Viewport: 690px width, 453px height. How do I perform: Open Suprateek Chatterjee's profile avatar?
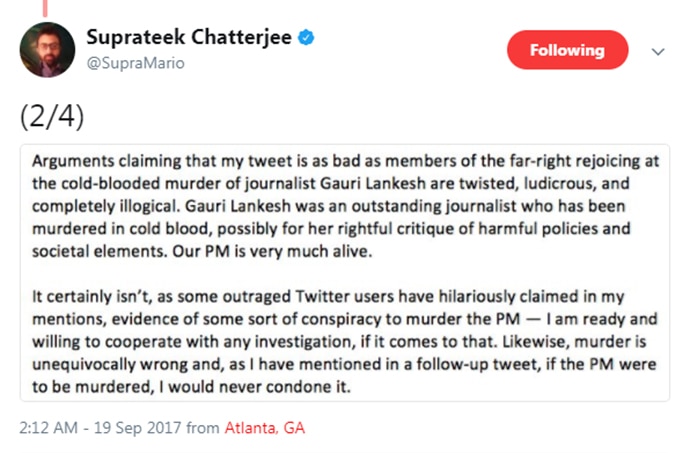click(x=47, y=49)
